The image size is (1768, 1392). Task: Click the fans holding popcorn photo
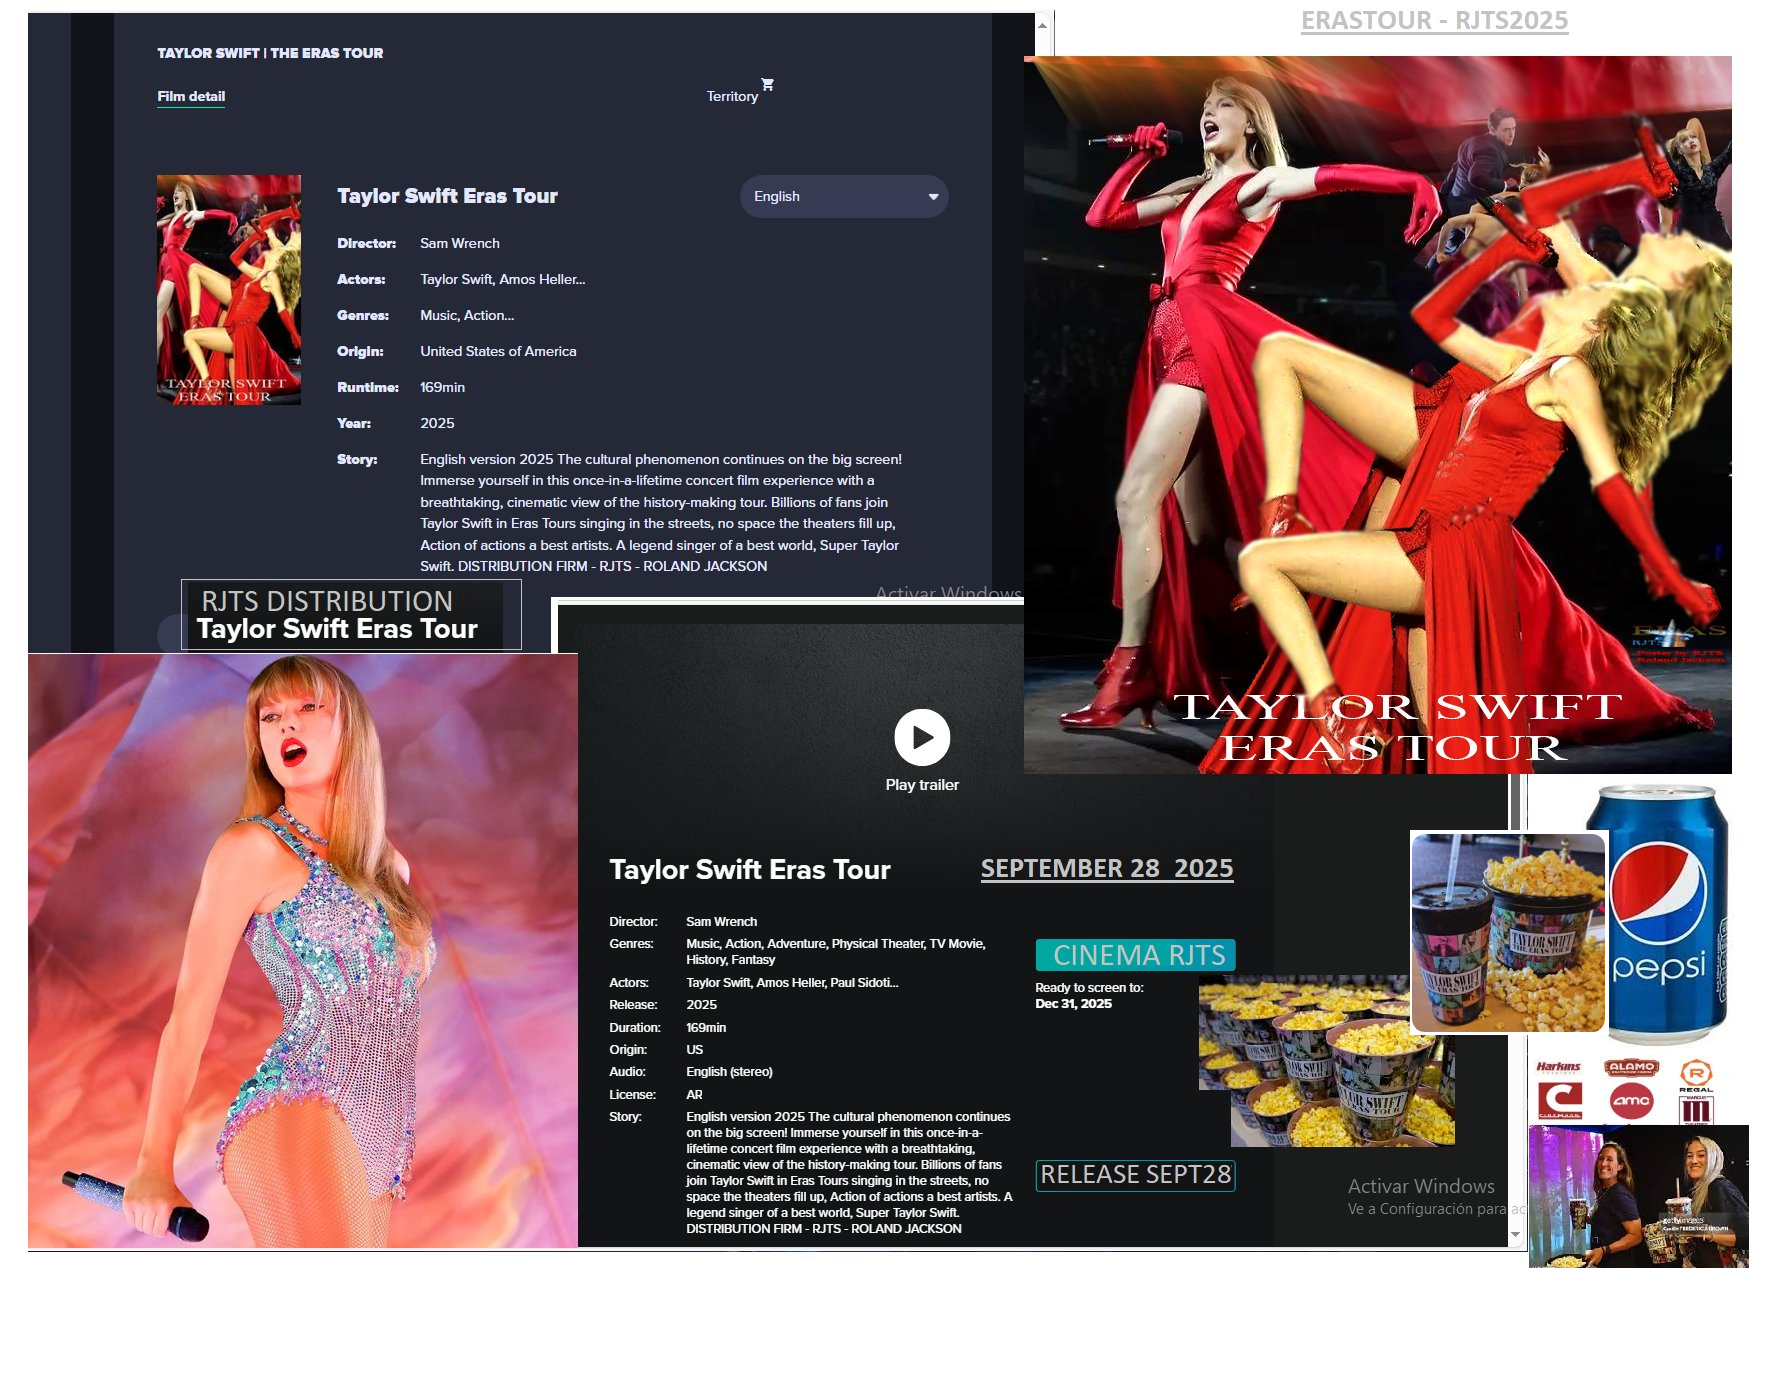(x=1638, y=1196)
